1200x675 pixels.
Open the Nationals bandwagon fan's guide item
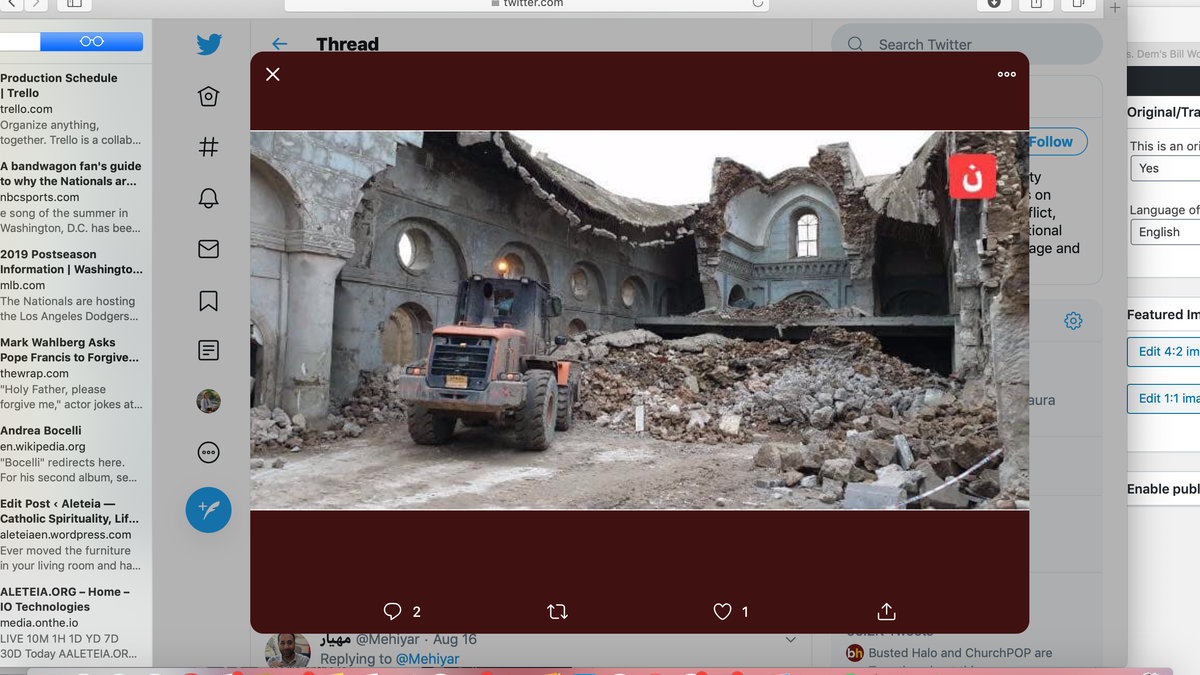point(72,196)
